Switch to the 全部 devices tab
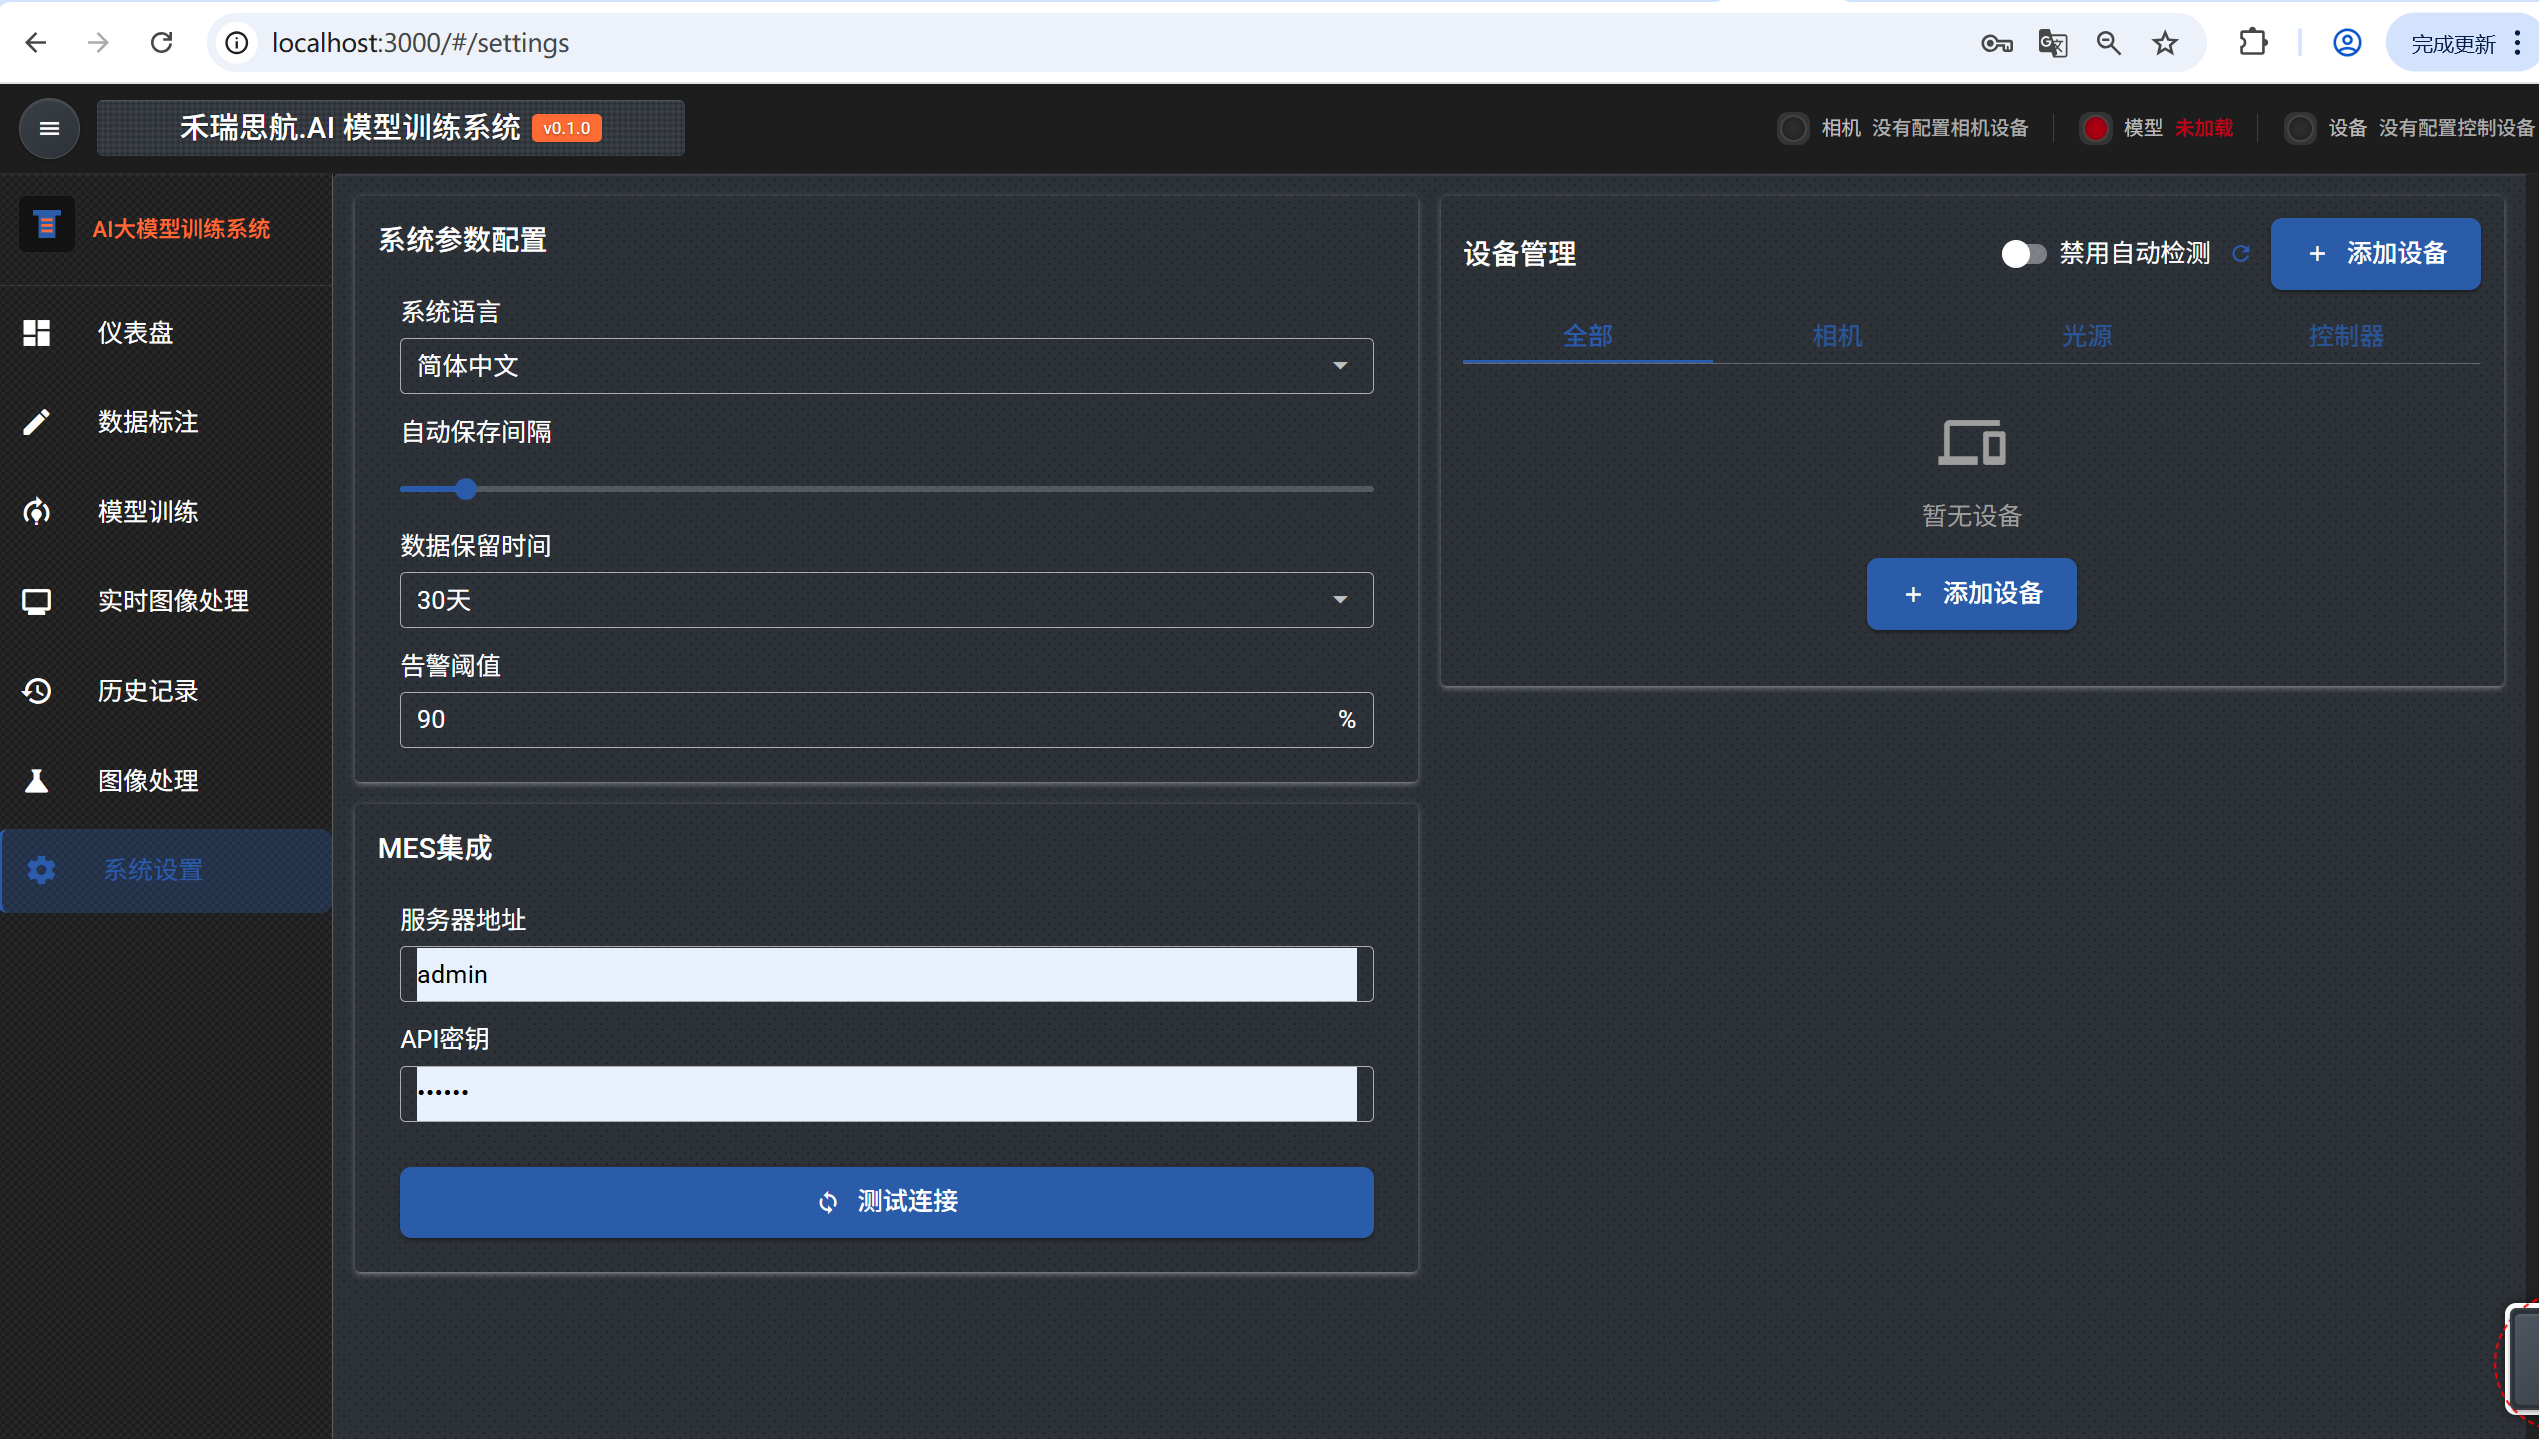2539x1439 pixels. (x=1587, y=336)
